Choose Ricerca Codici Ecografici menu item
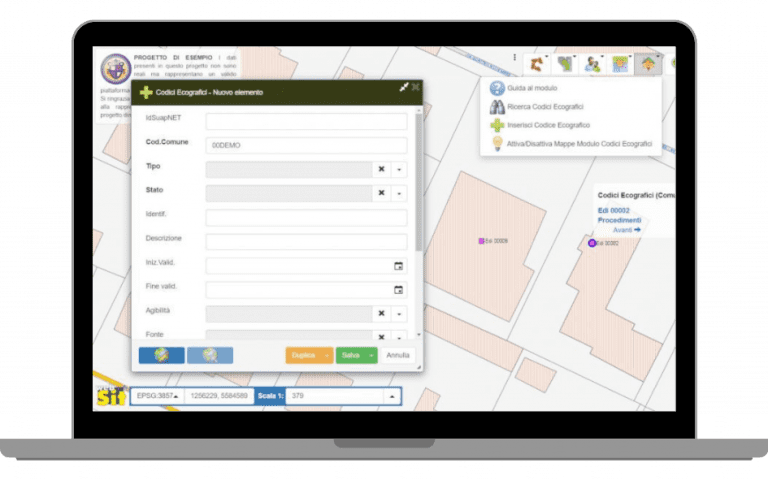The height and width of the screenshot is (480, 768). point(545,106)
